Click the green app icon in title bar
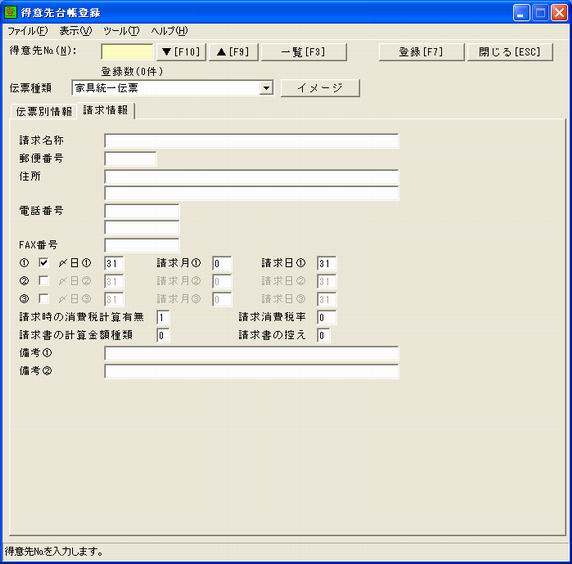Viewport: 572px width, 564px height. [10, 12]
